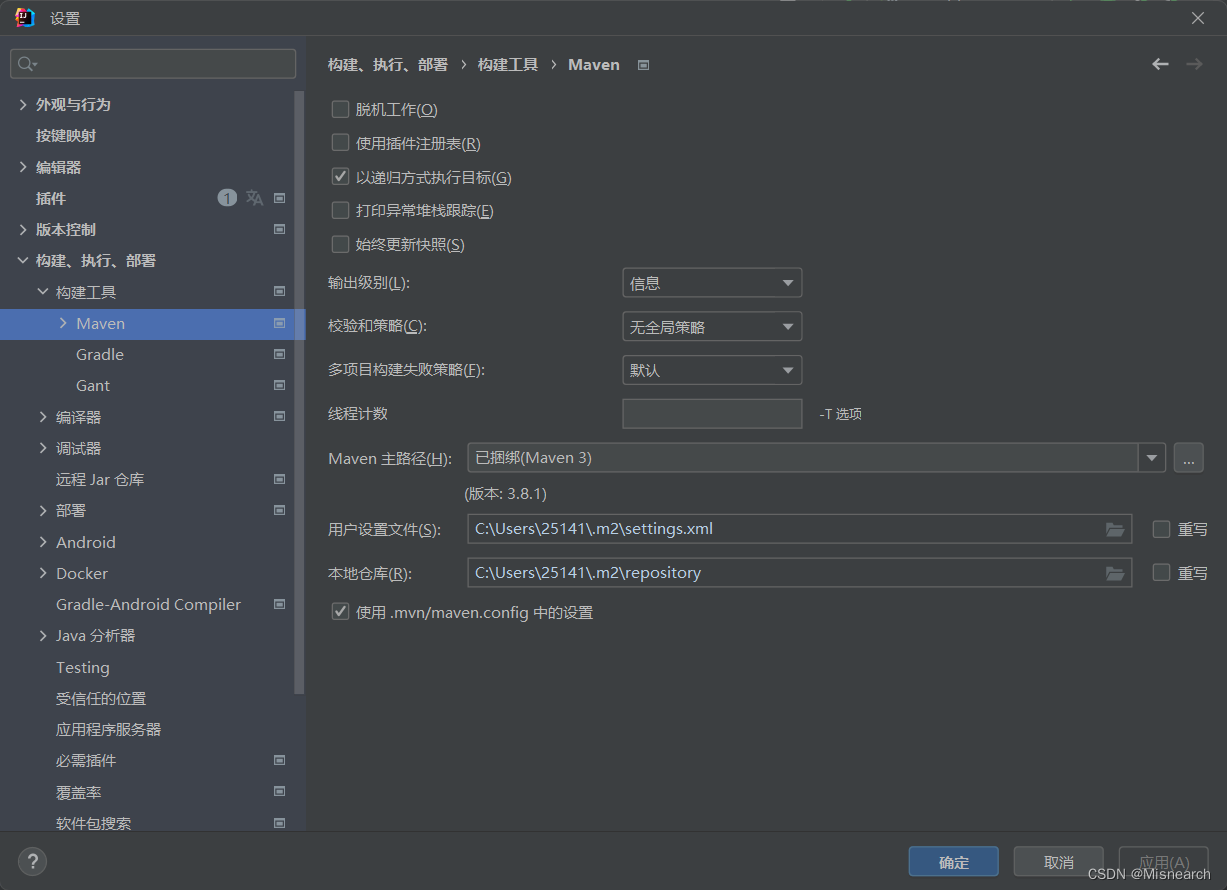1227x890 pixels.
Task: Expand the Docker tree node
Action: (x=43, y=573)
